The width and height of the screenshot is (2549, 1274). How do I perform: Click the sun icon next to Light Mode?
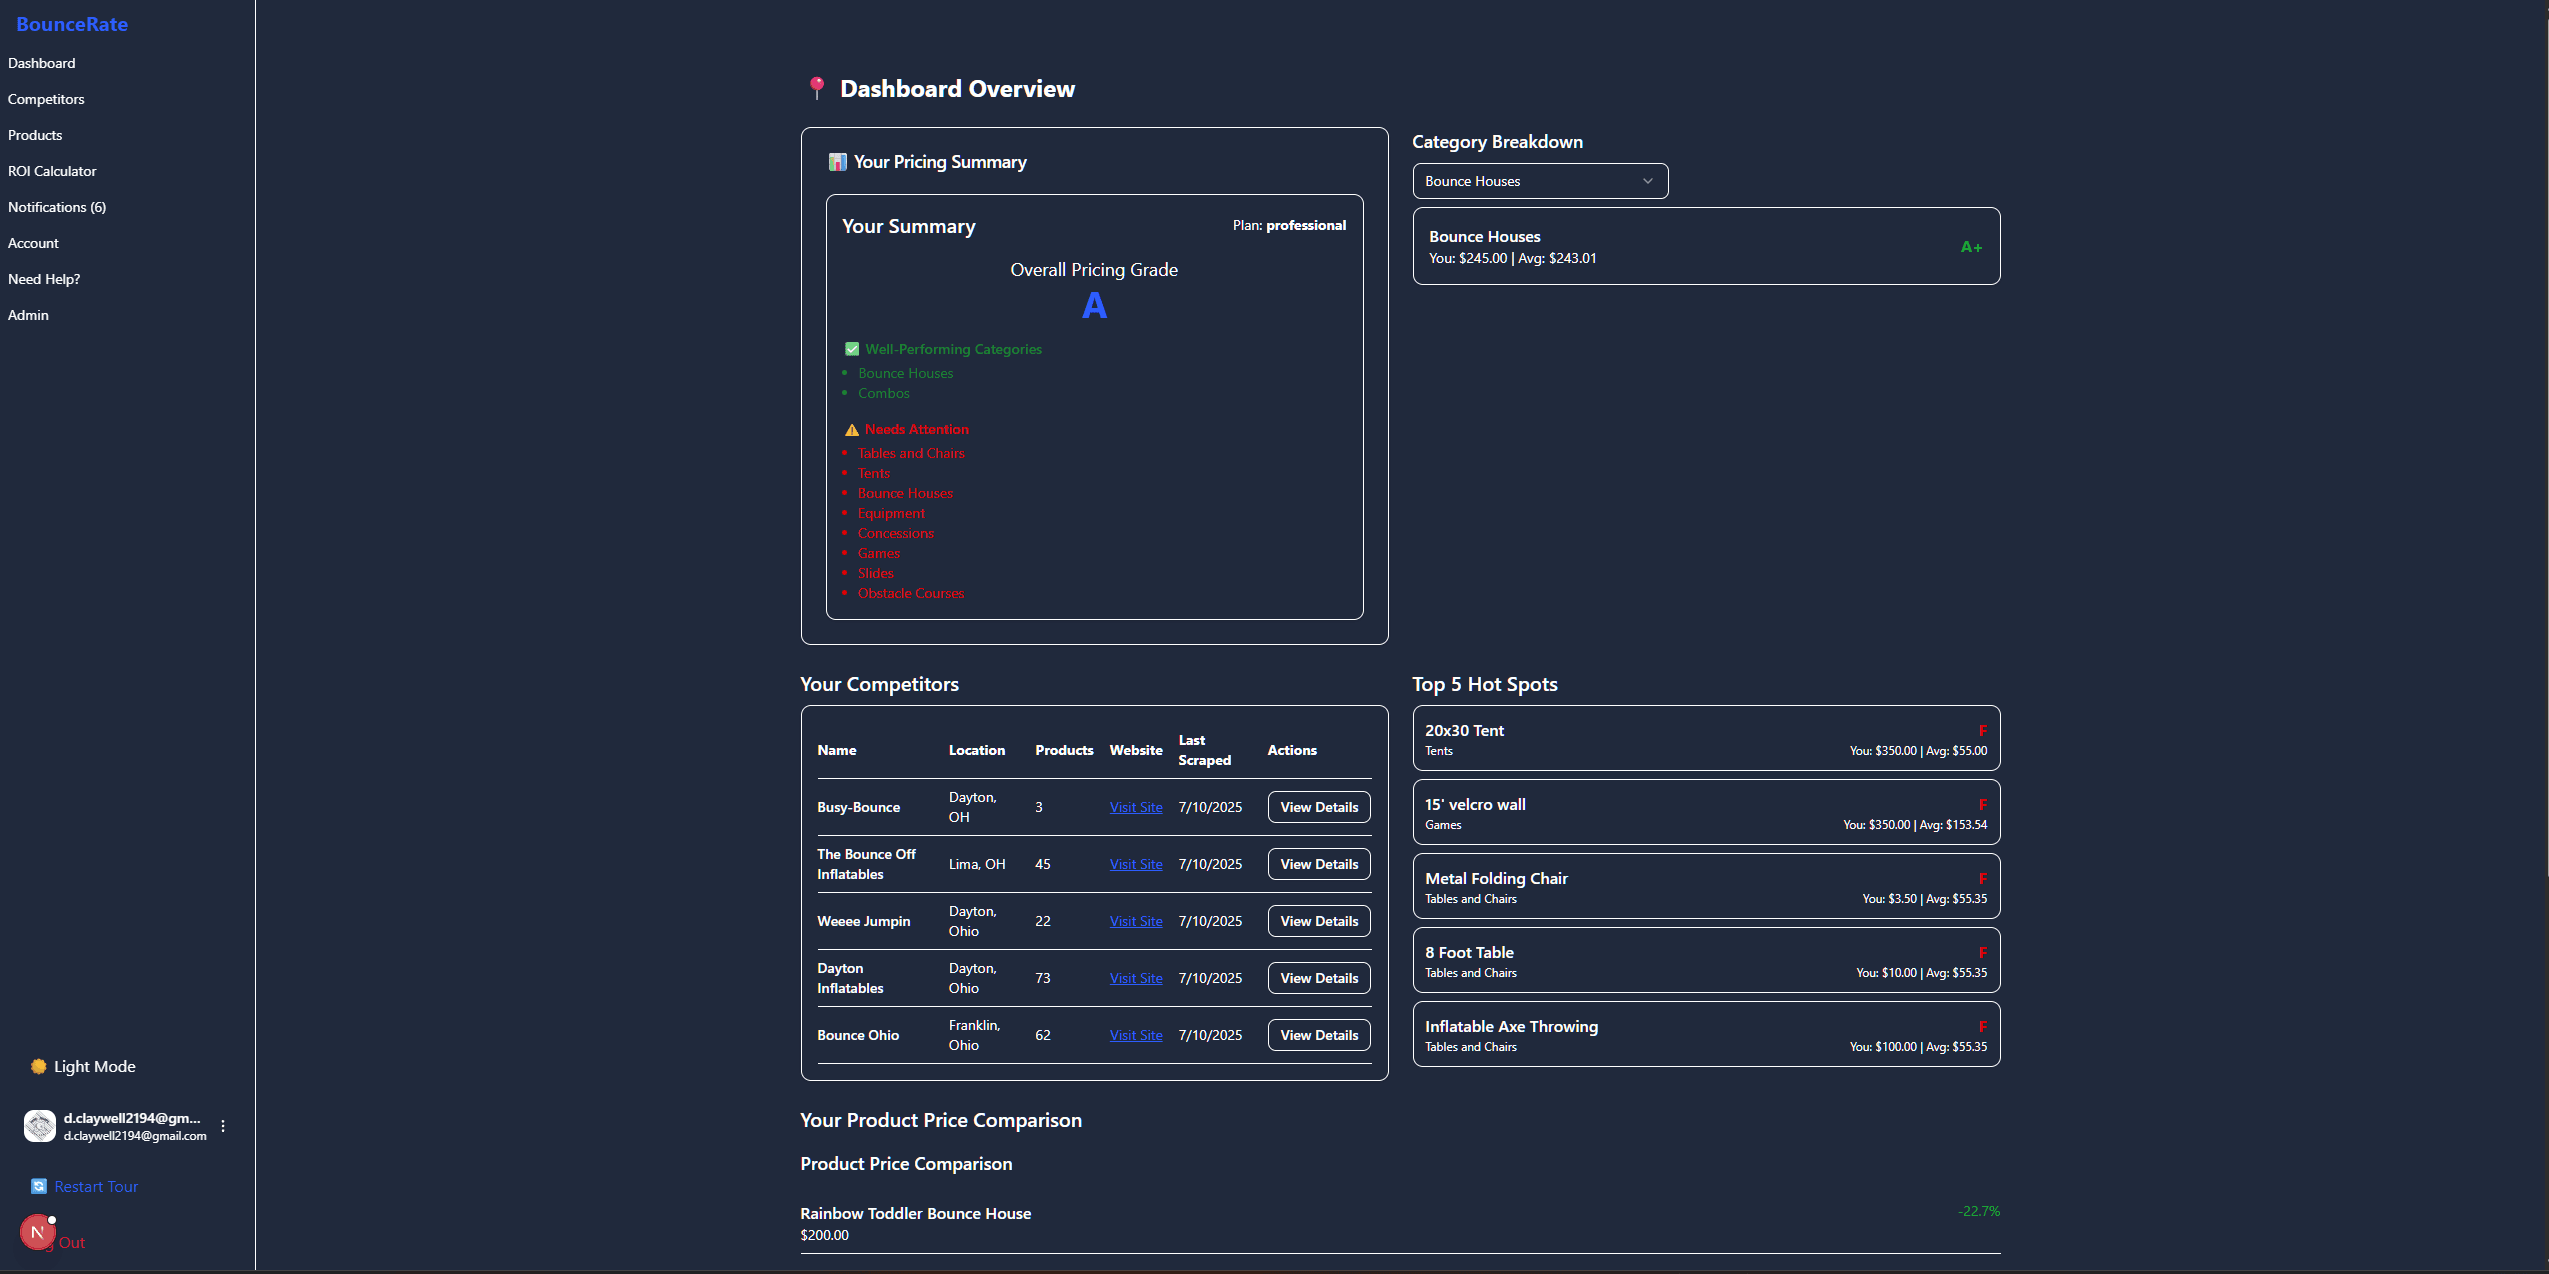[x=39, y=1066]
